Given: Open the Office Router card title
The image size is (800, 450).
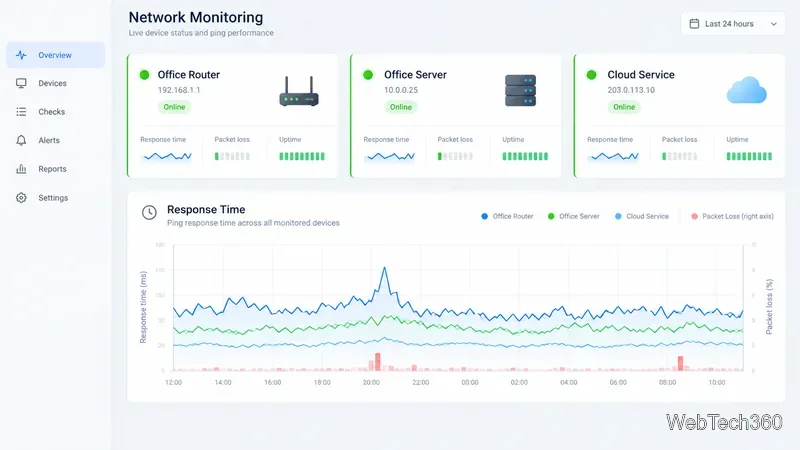Looking at the screenshot, I should [189, 75].
